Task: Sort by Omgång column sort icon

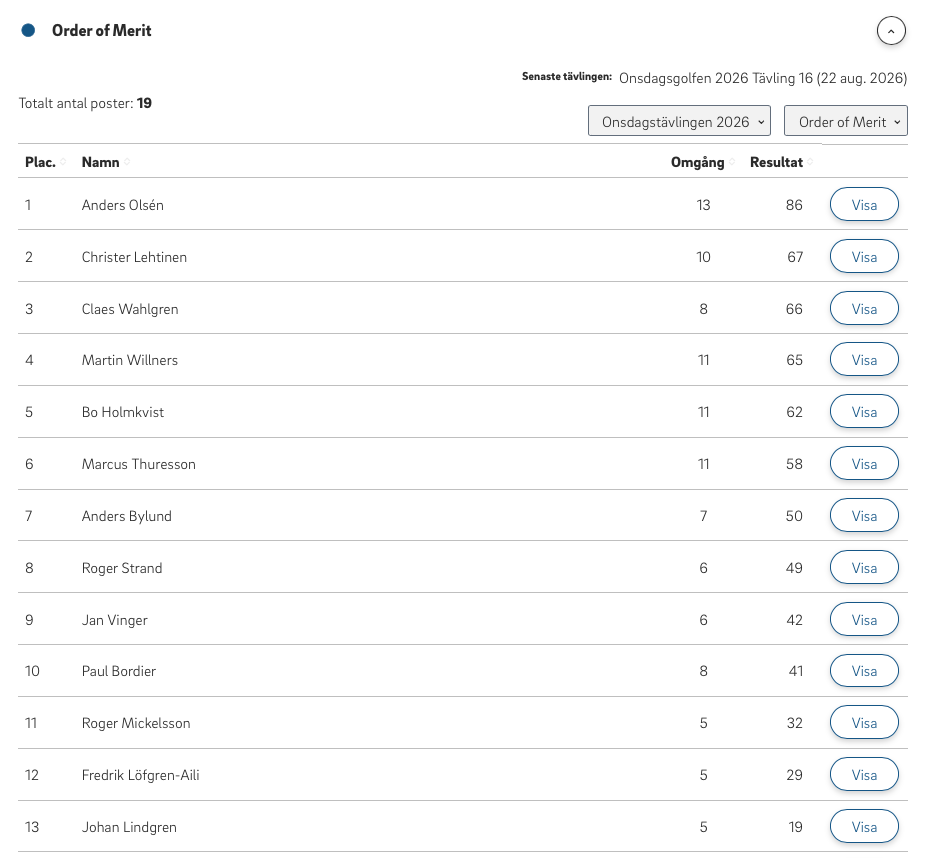Action: [732, 162]
